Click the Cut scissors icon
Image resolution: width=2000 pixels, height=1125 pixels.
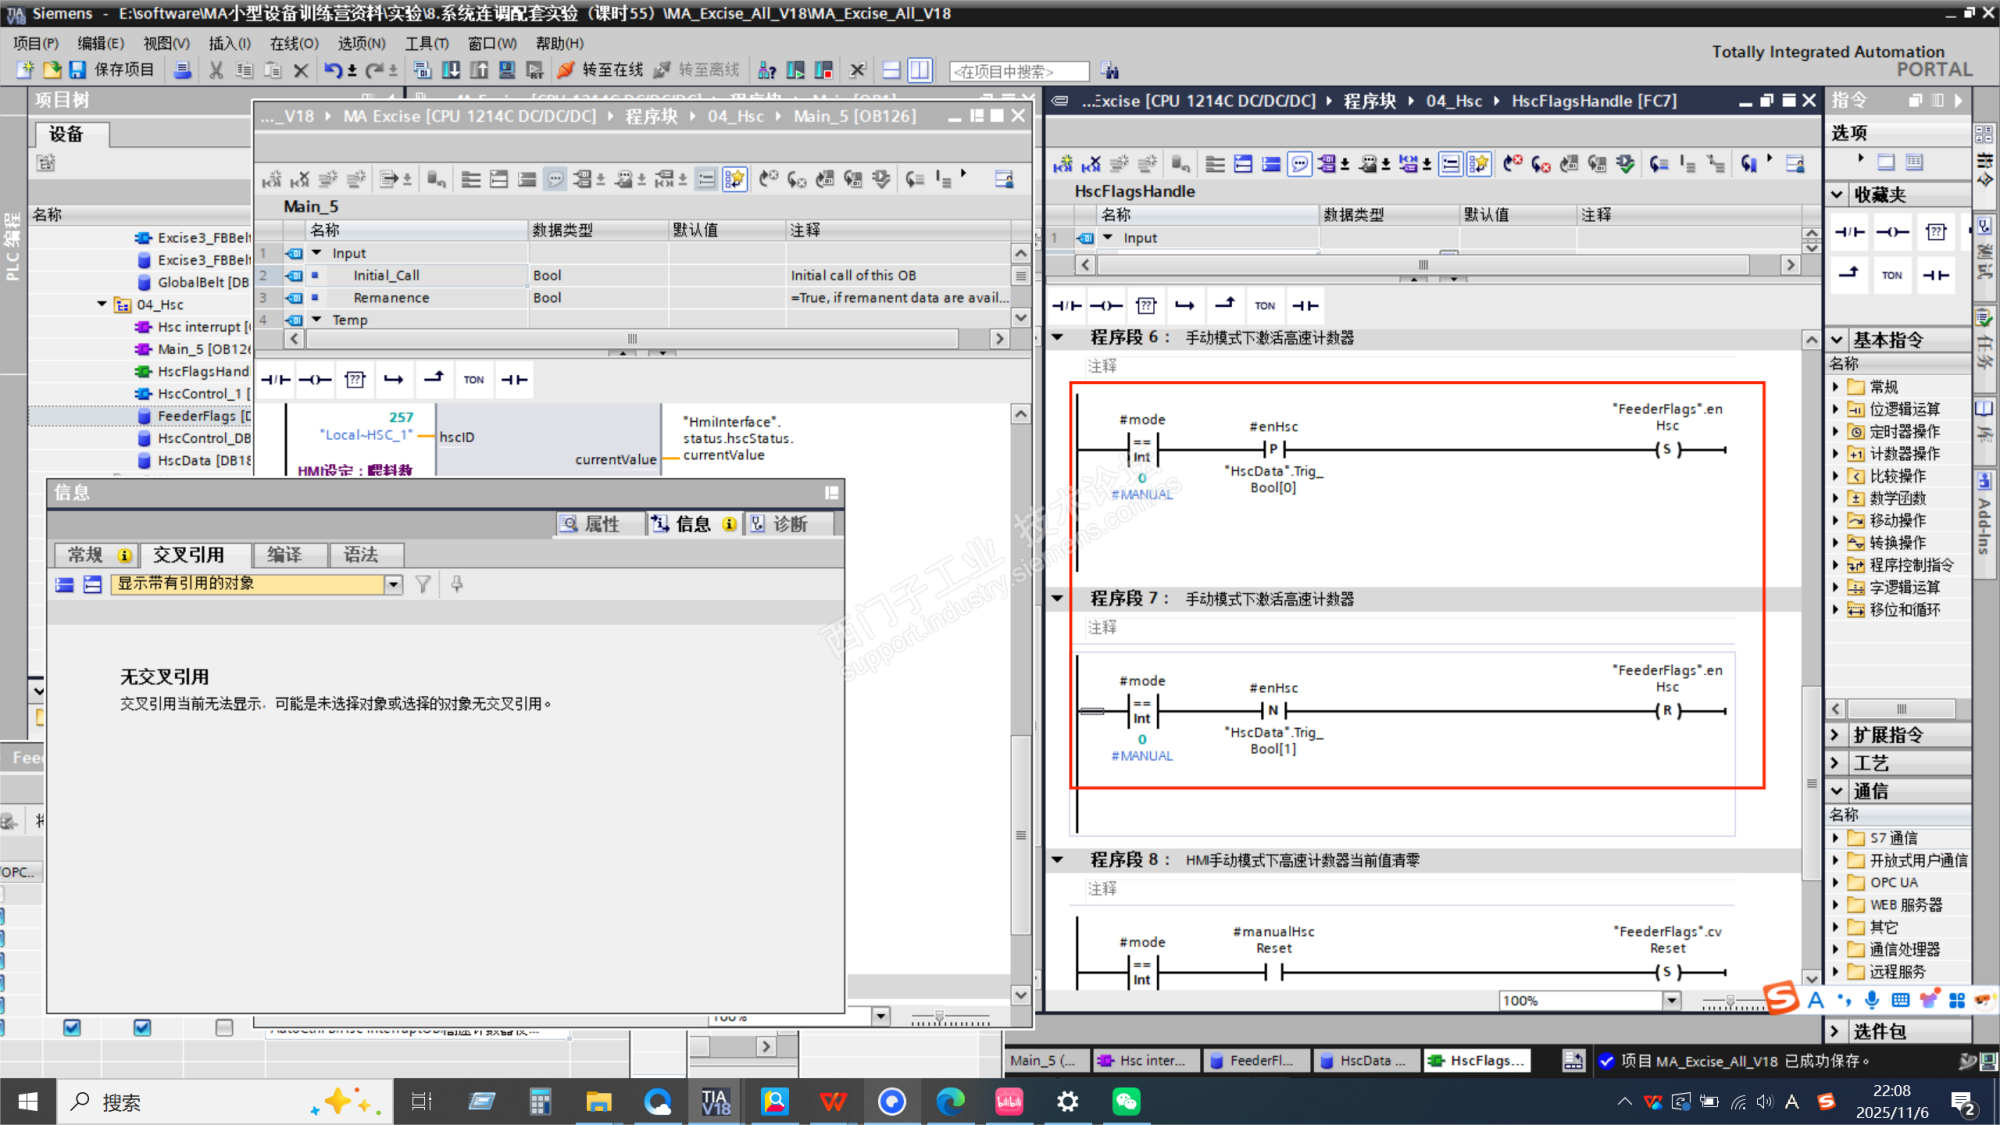point(216,70)
